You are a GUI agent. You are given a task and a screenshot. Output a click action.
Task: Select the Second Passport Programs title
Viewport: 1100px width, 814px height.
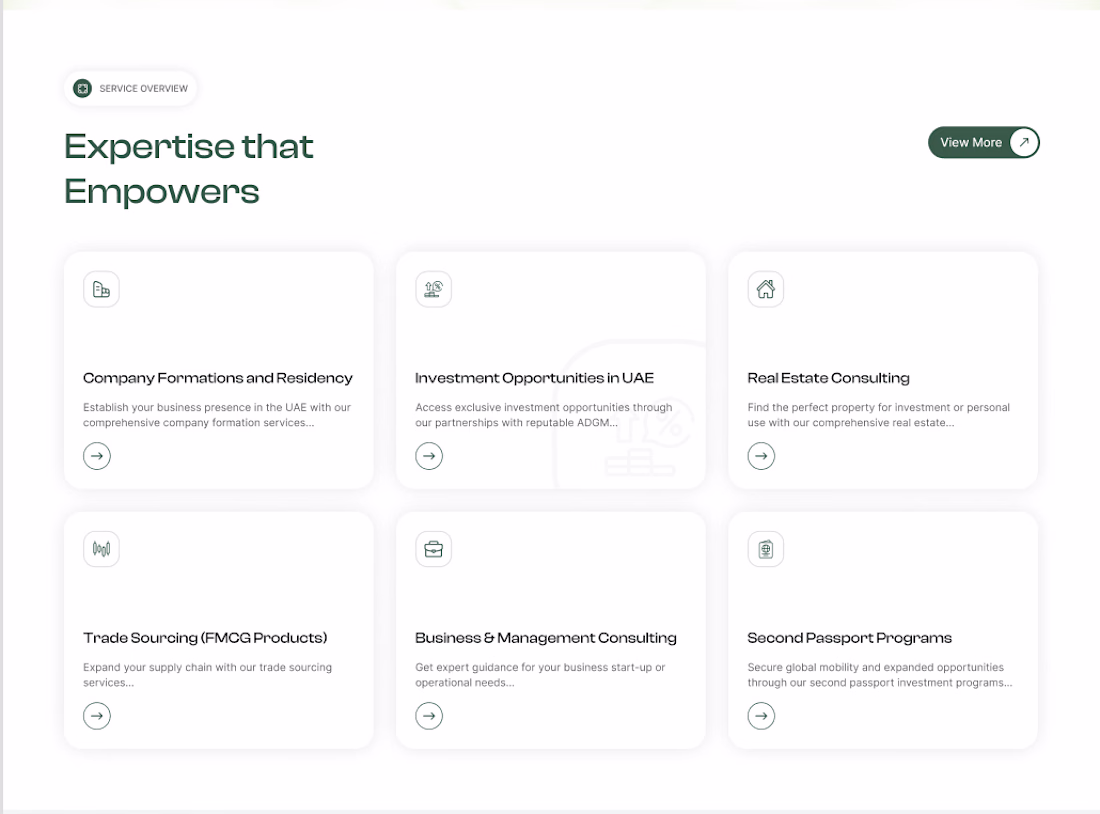pos(849,638)
